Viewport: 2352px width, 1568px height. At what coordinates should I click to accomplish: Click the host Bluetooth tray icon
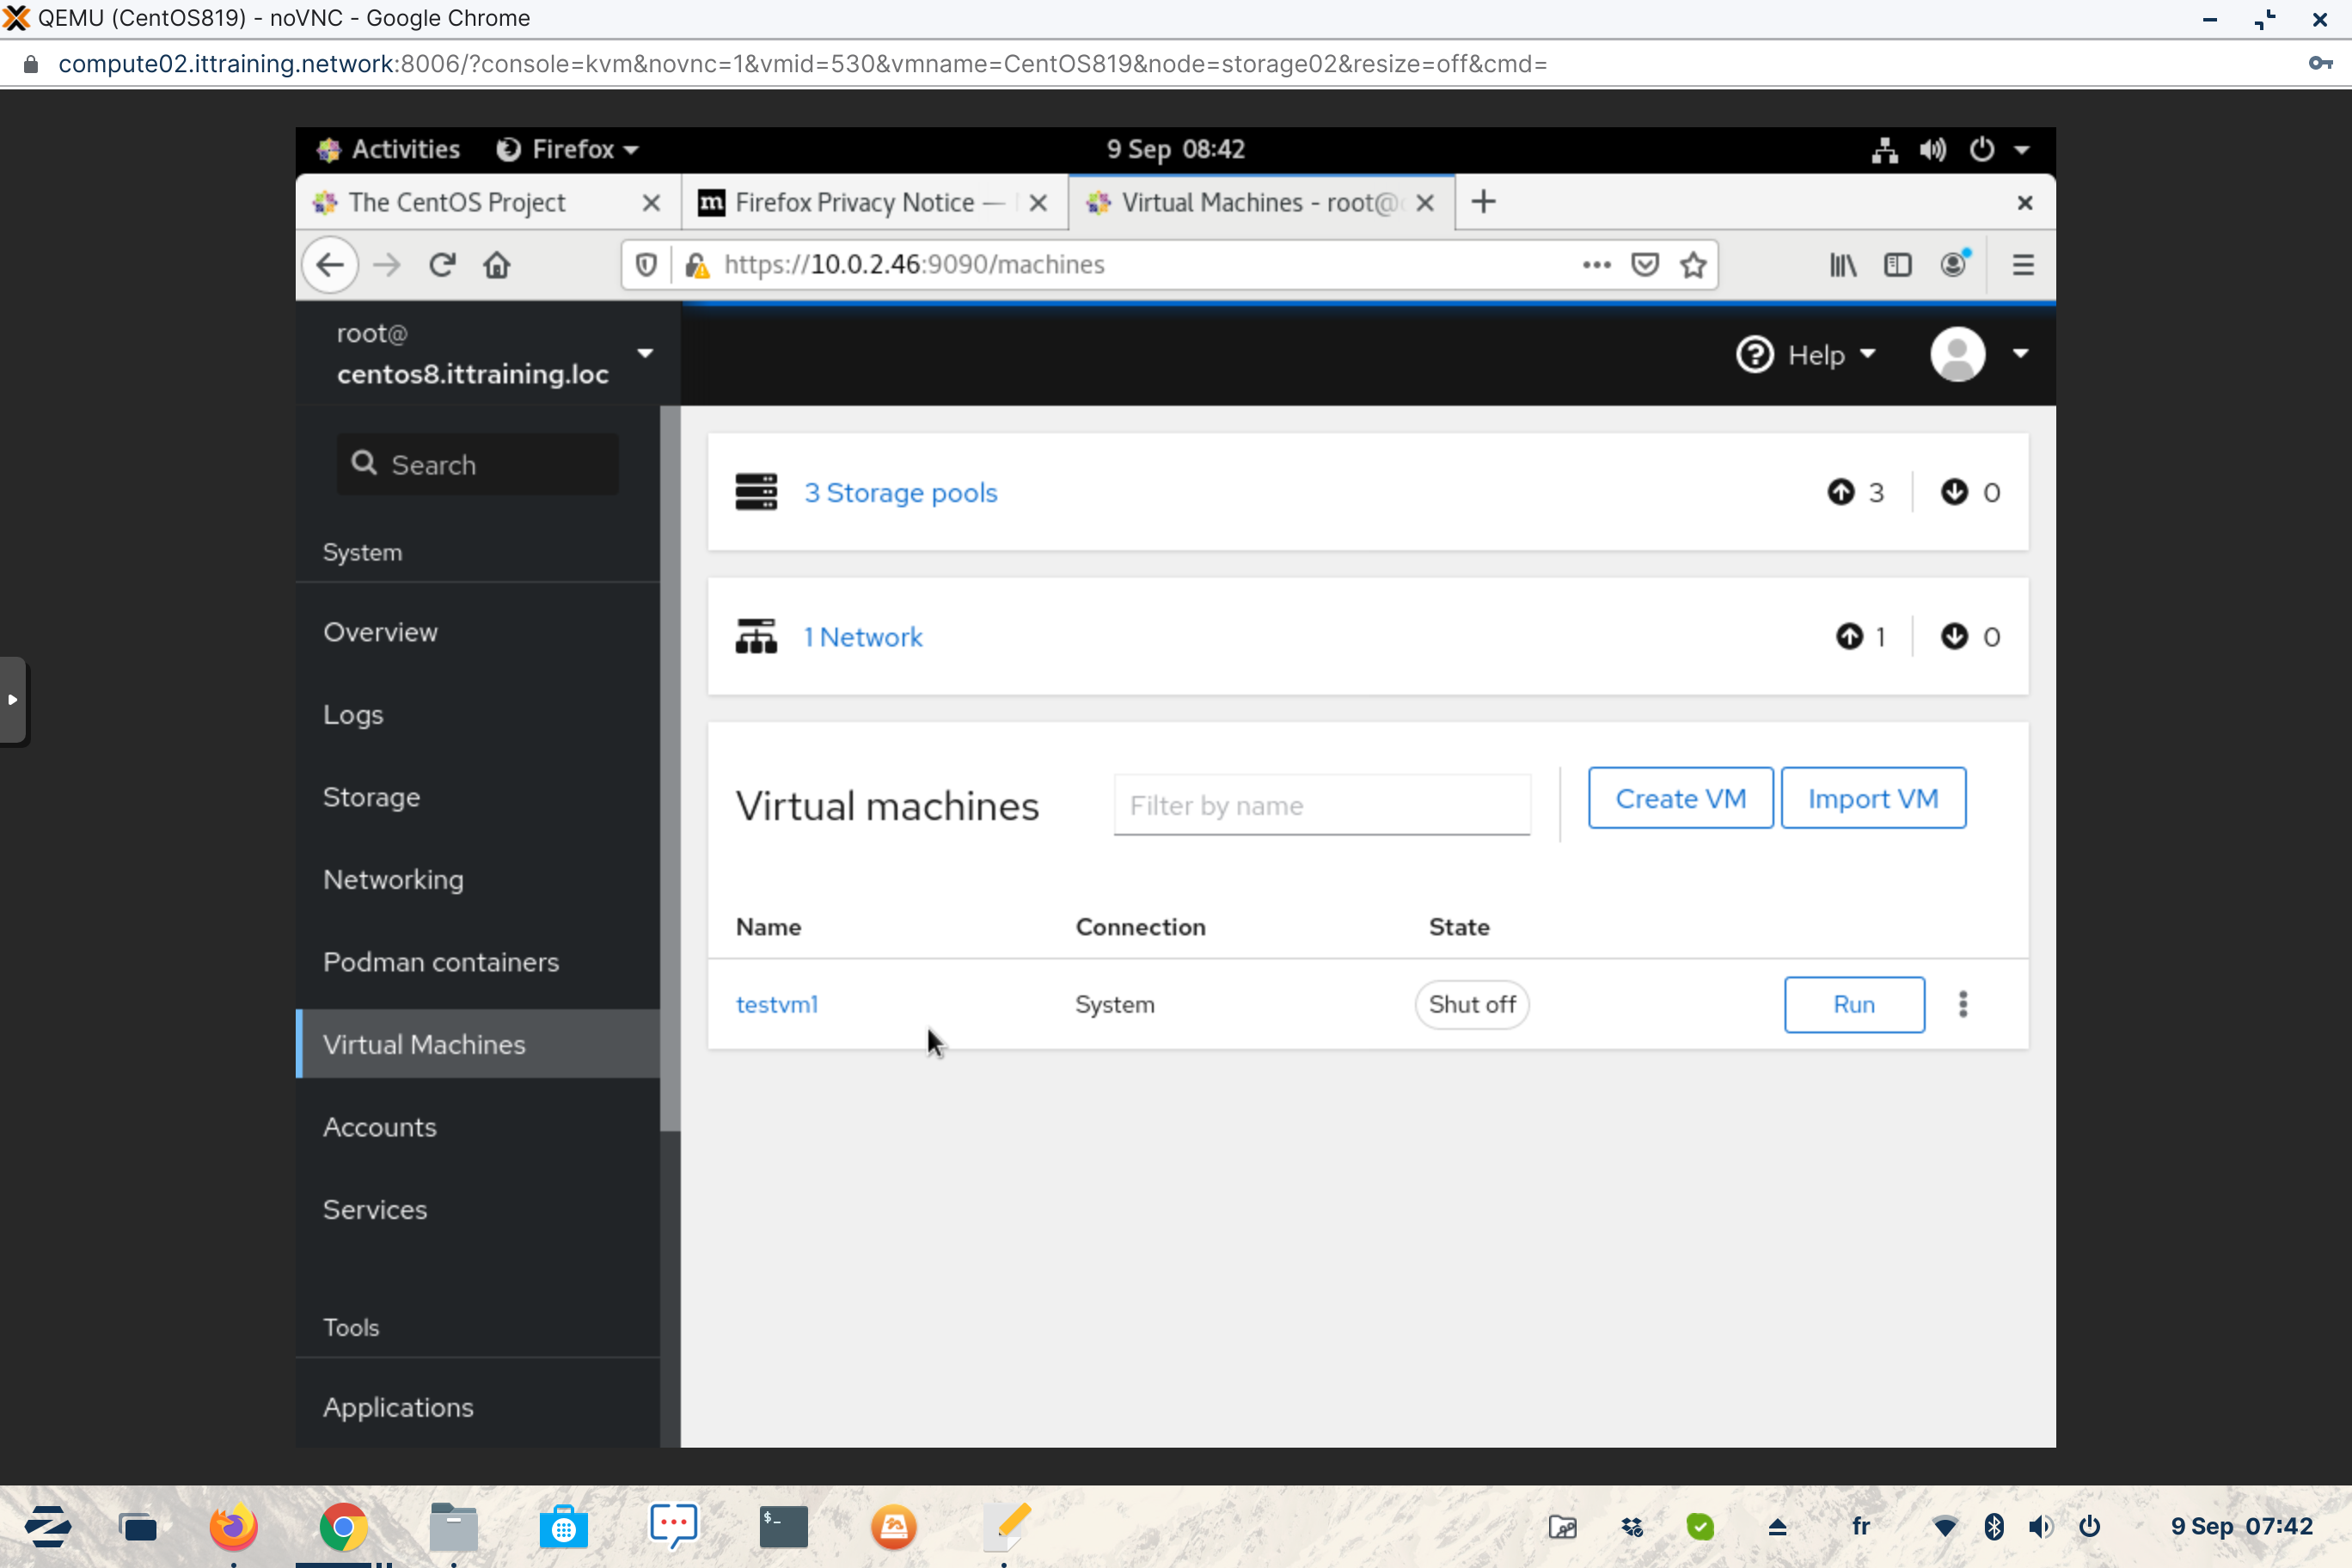click(x=1993, y=1527)
